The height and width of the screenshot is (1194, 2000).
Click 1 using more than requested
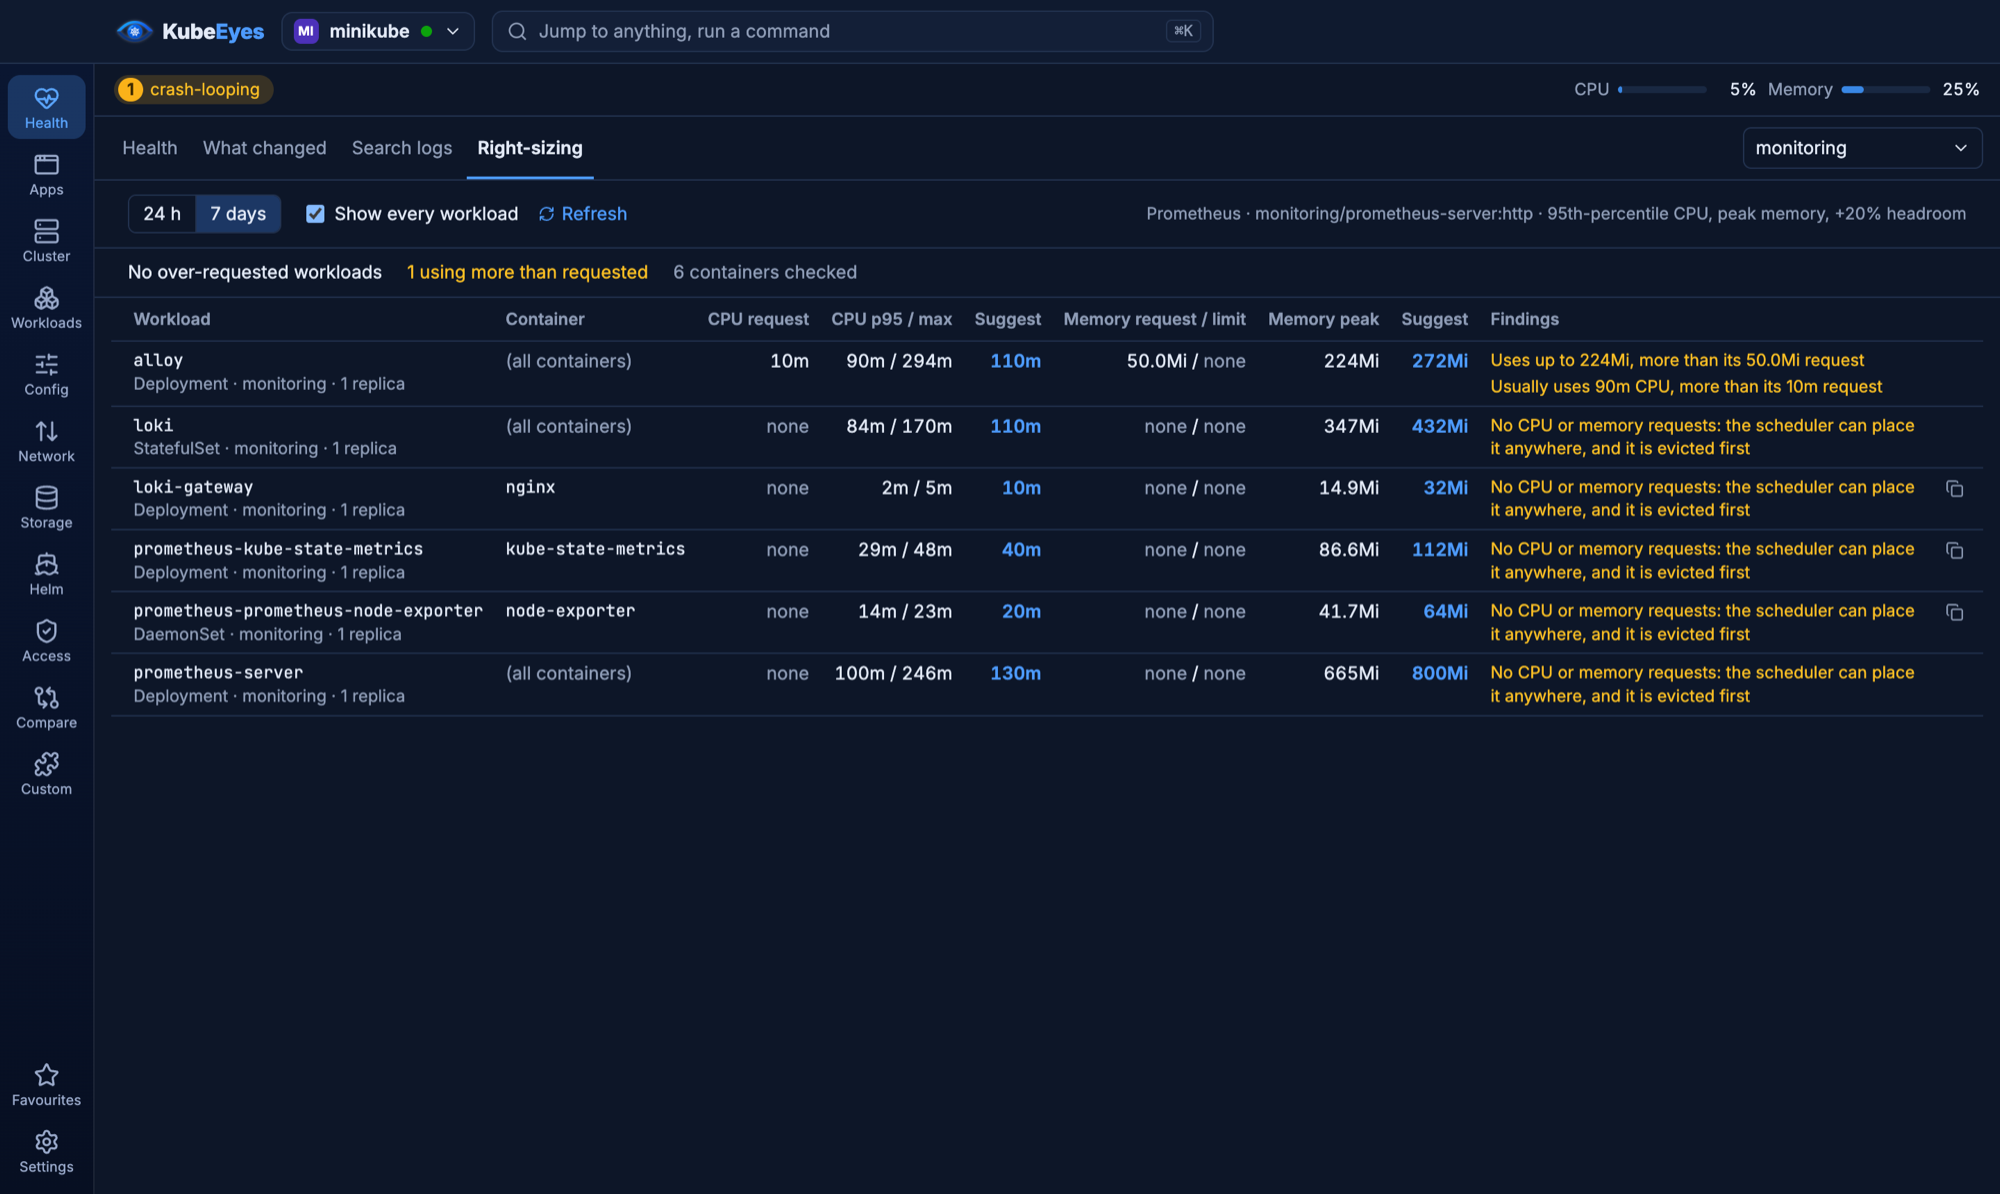point(527,272)
